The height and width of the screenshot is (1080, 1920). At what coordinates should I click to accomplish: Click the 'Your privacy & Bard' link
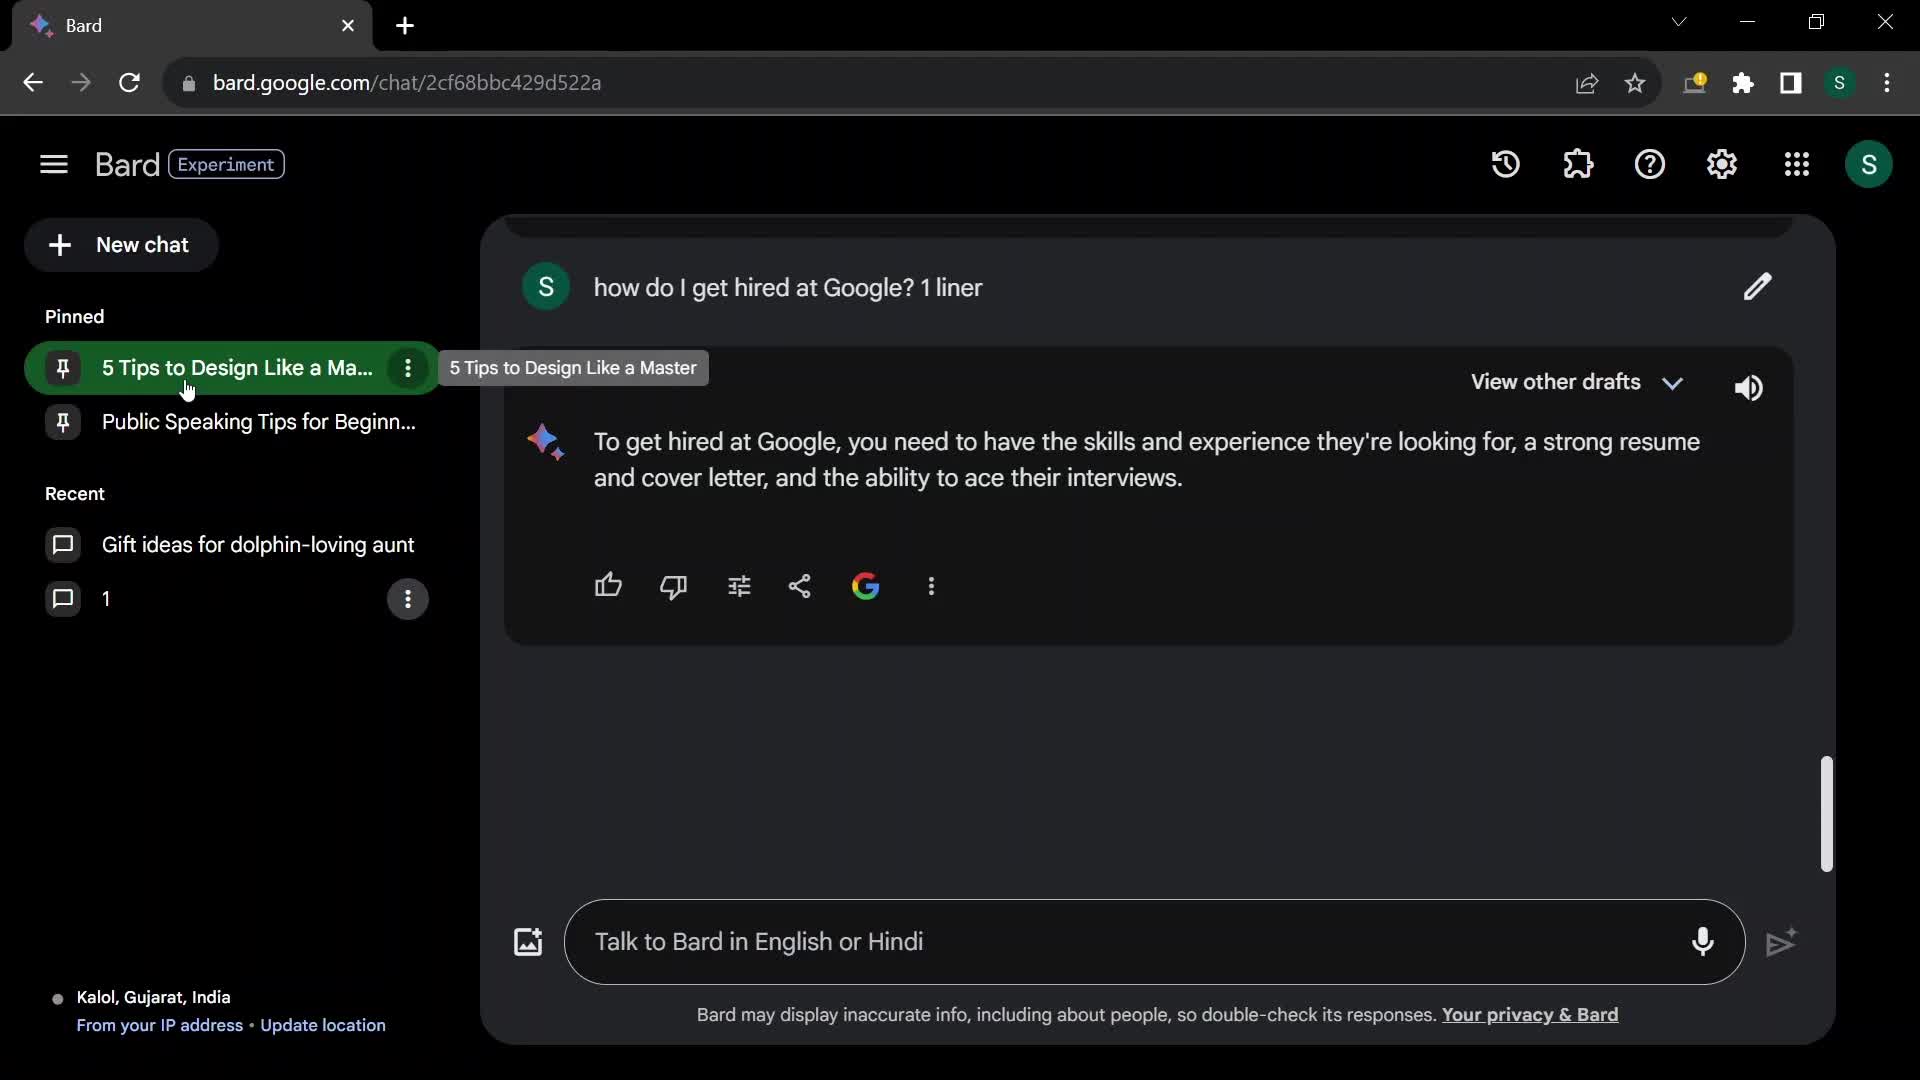1530,1014
